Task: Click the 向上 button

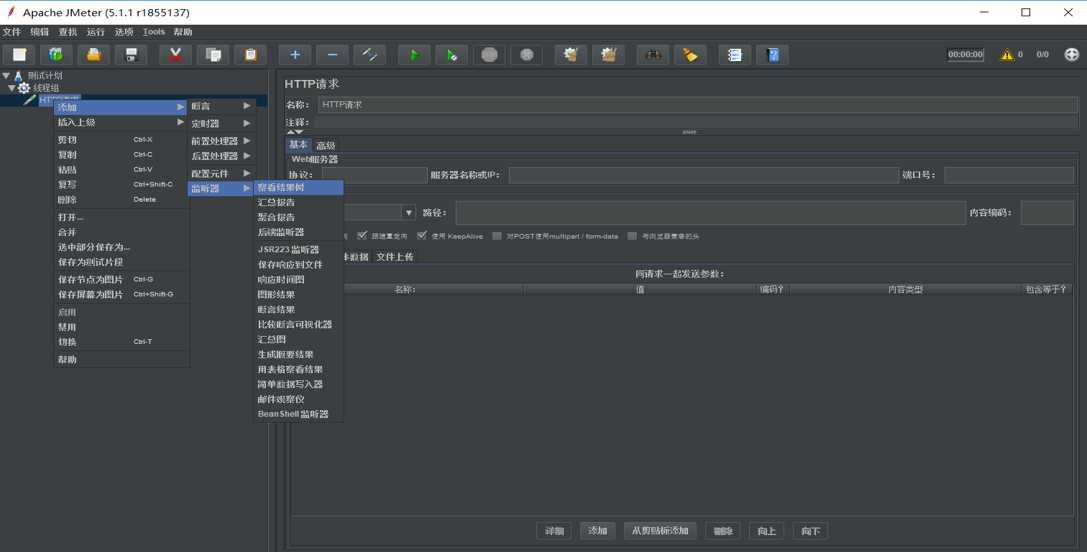Action: click(767, 531)
